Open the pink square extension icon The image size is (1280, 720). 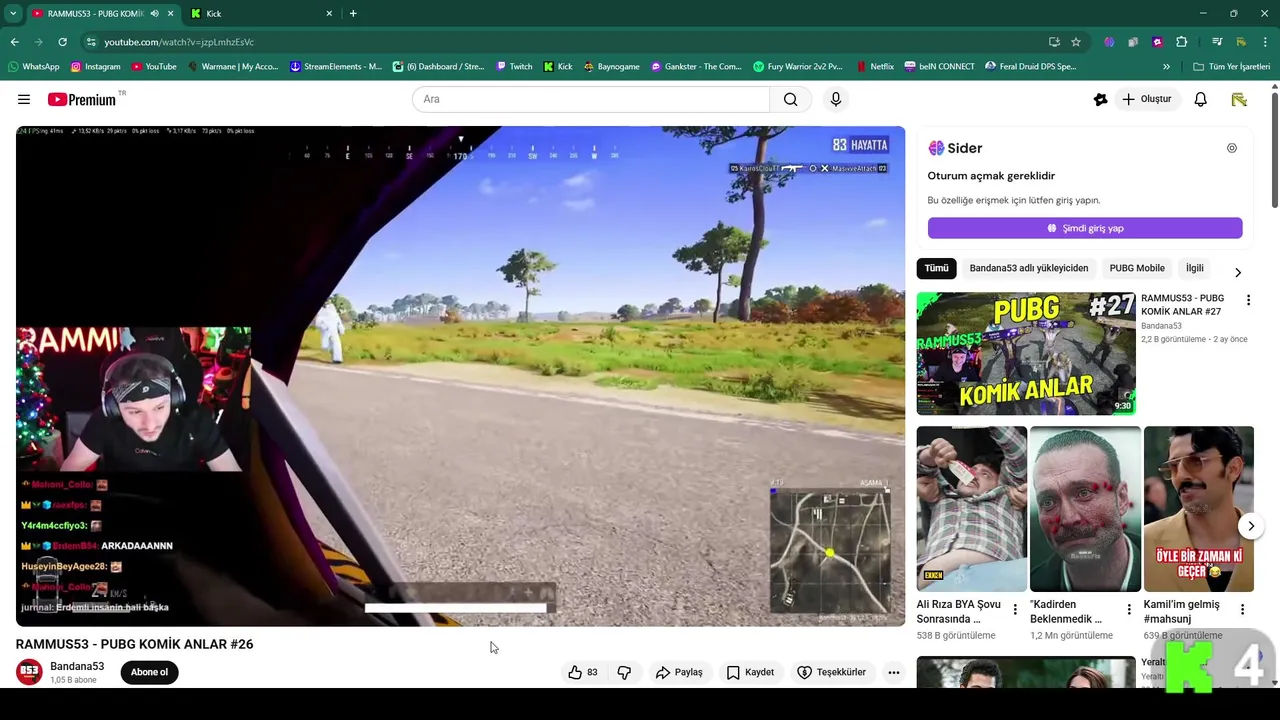pos(1157,42)
